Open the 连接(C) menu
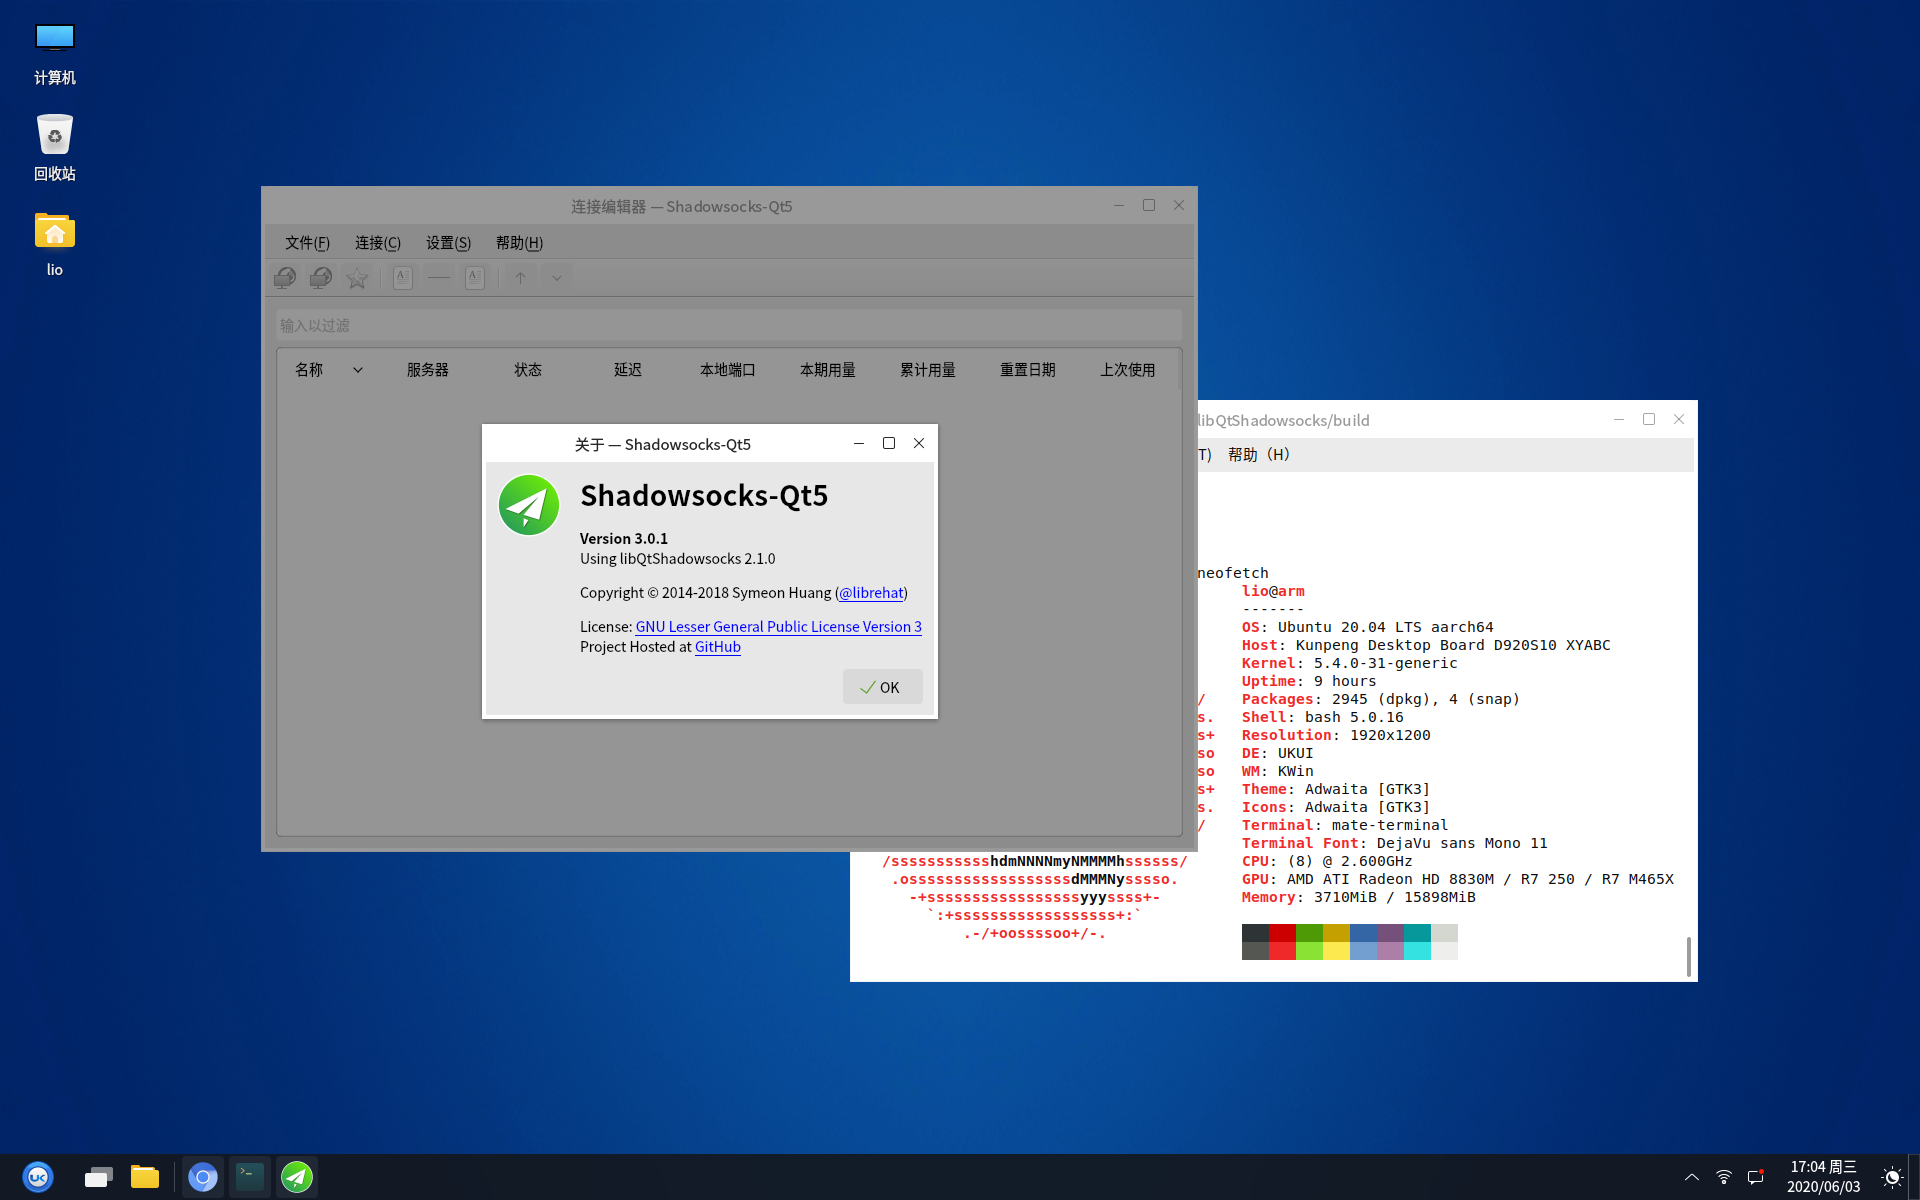The width and height of the screenshot is (1920, 1200). coord(377,243)
